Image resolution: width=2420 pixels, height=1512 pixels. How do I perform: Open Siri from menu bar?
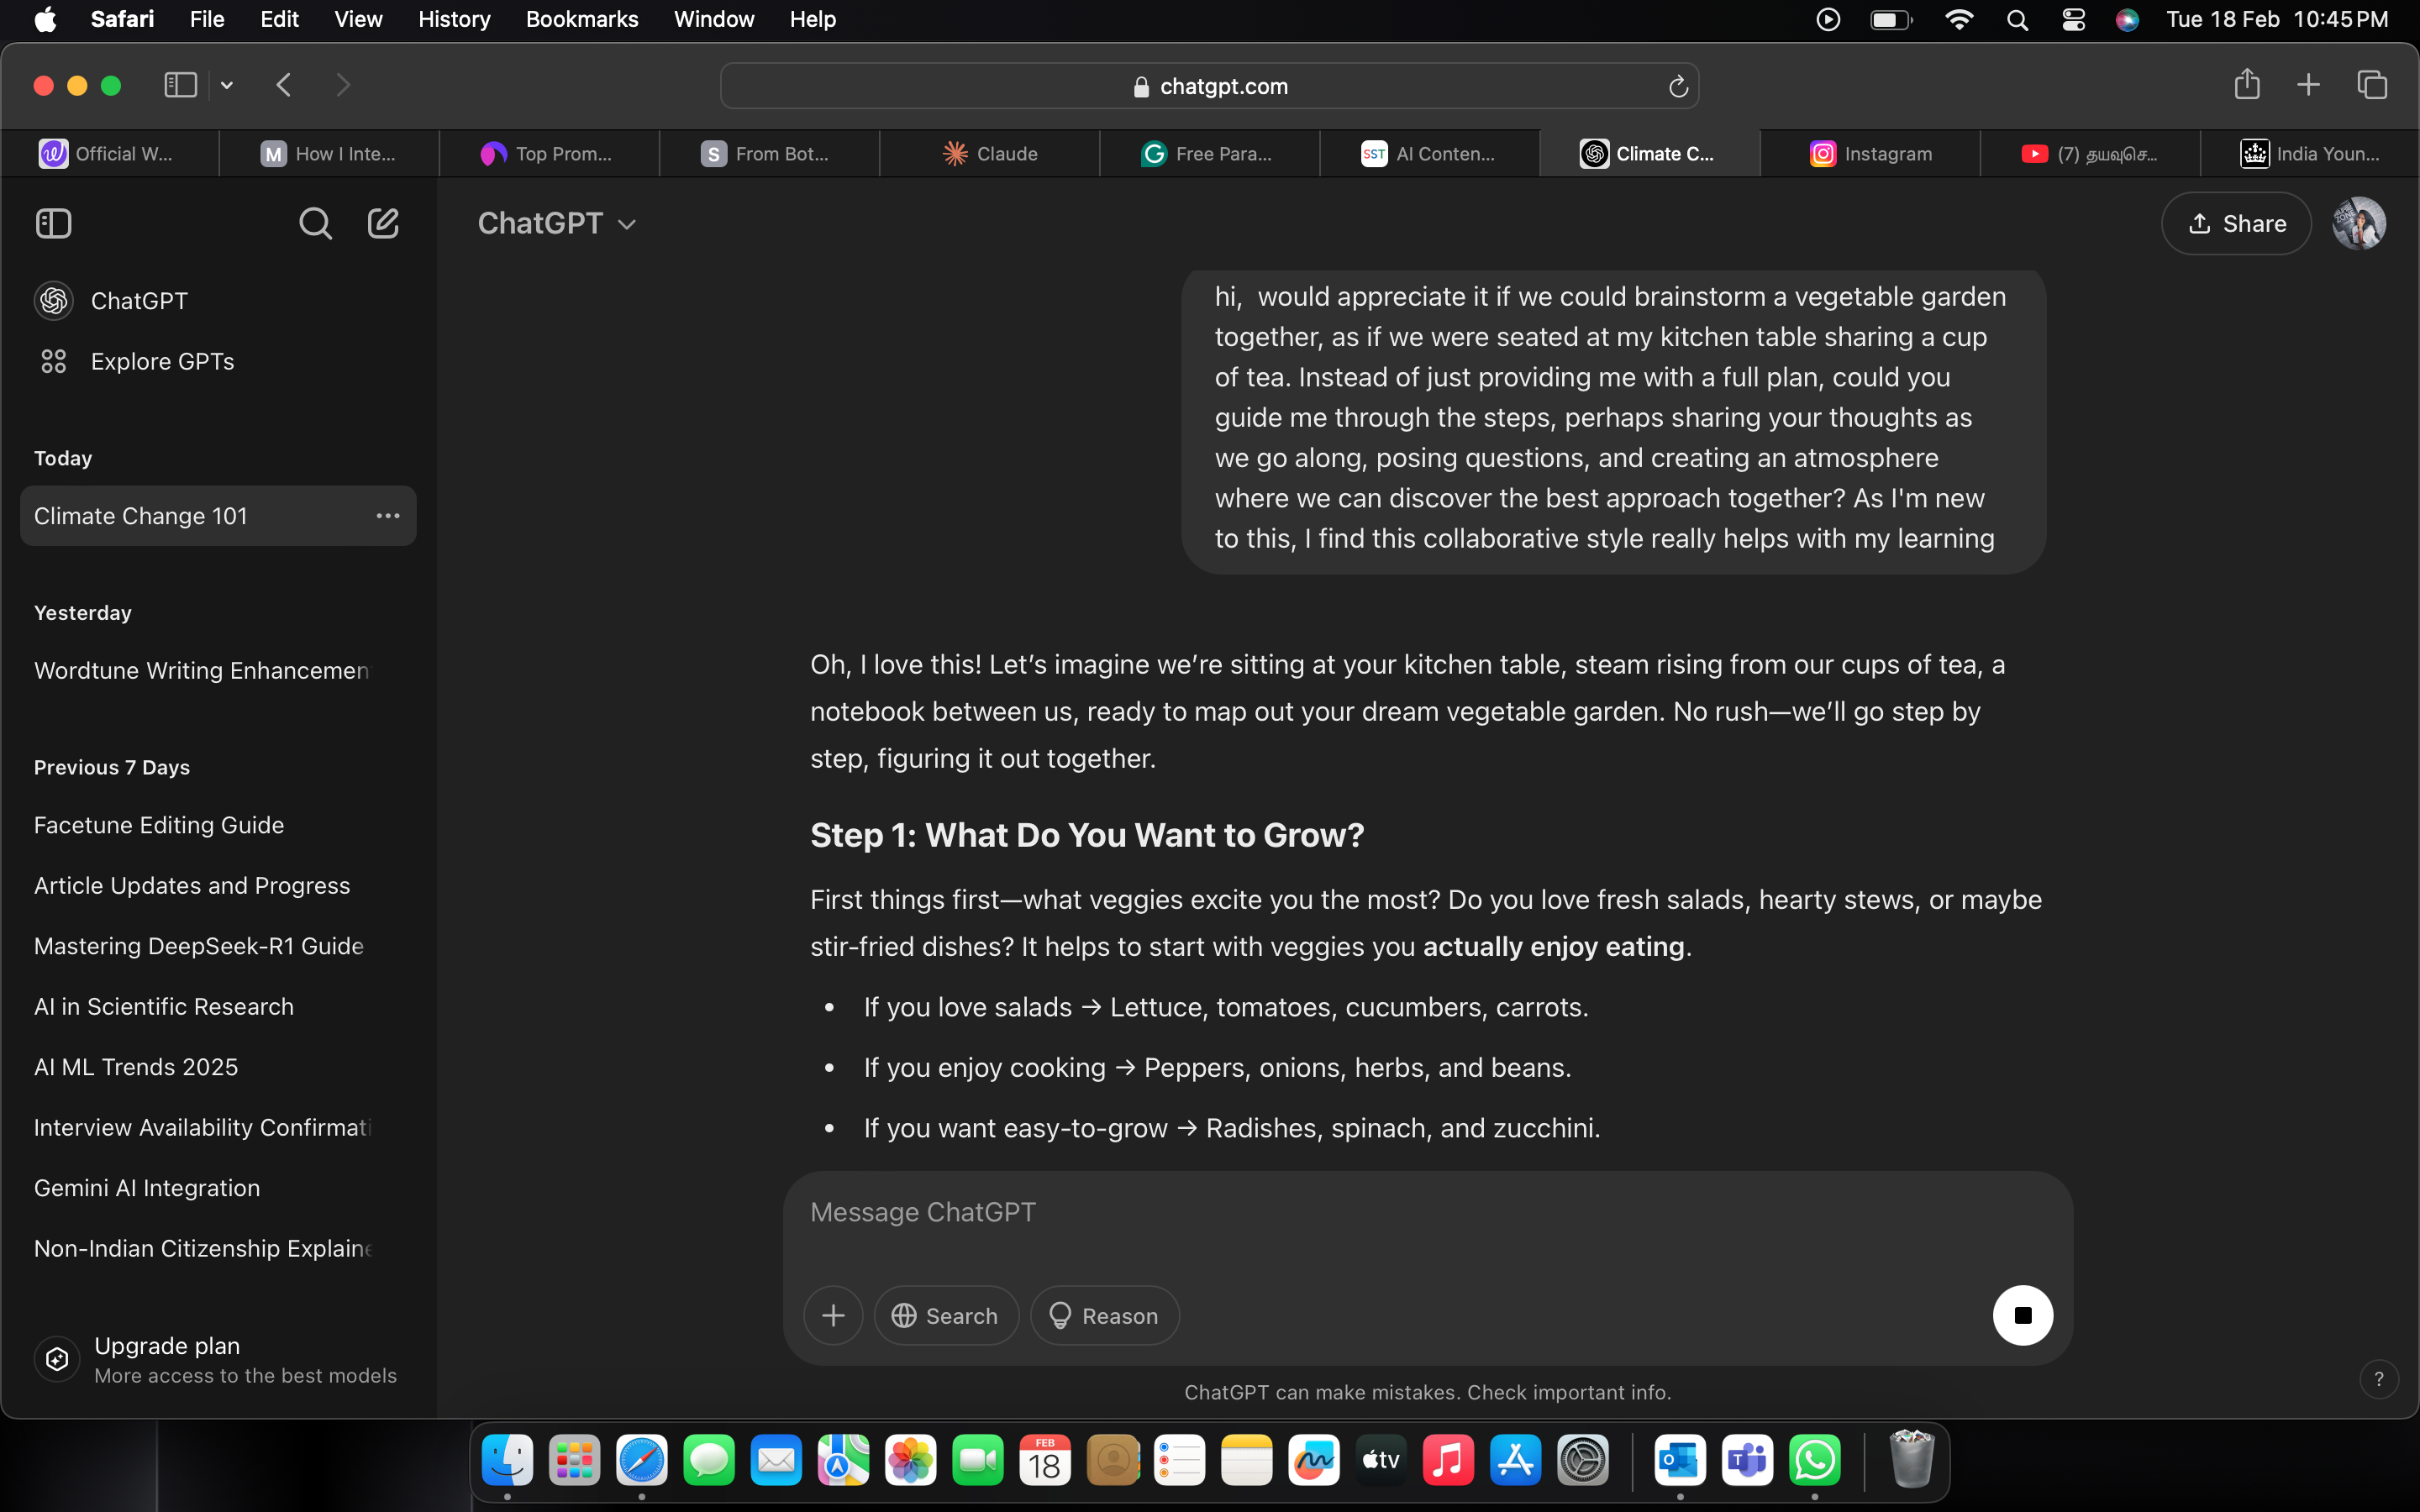click(2127, 19)
